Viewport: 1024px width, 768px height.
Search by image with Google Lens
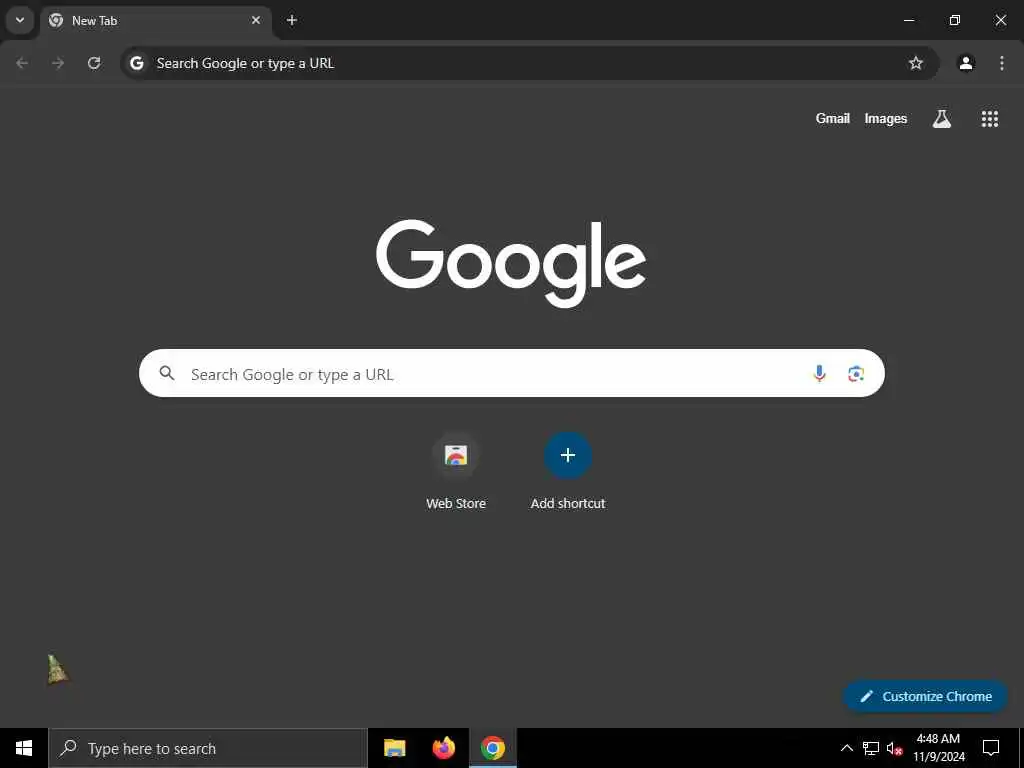coord(856,374)
